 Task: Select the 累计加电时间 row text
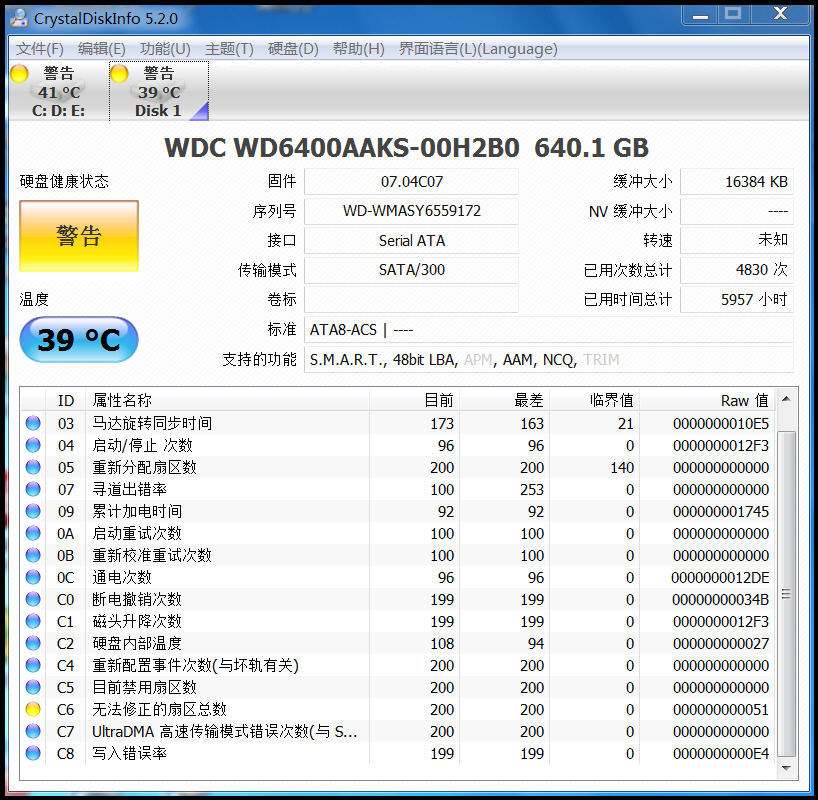137,511
